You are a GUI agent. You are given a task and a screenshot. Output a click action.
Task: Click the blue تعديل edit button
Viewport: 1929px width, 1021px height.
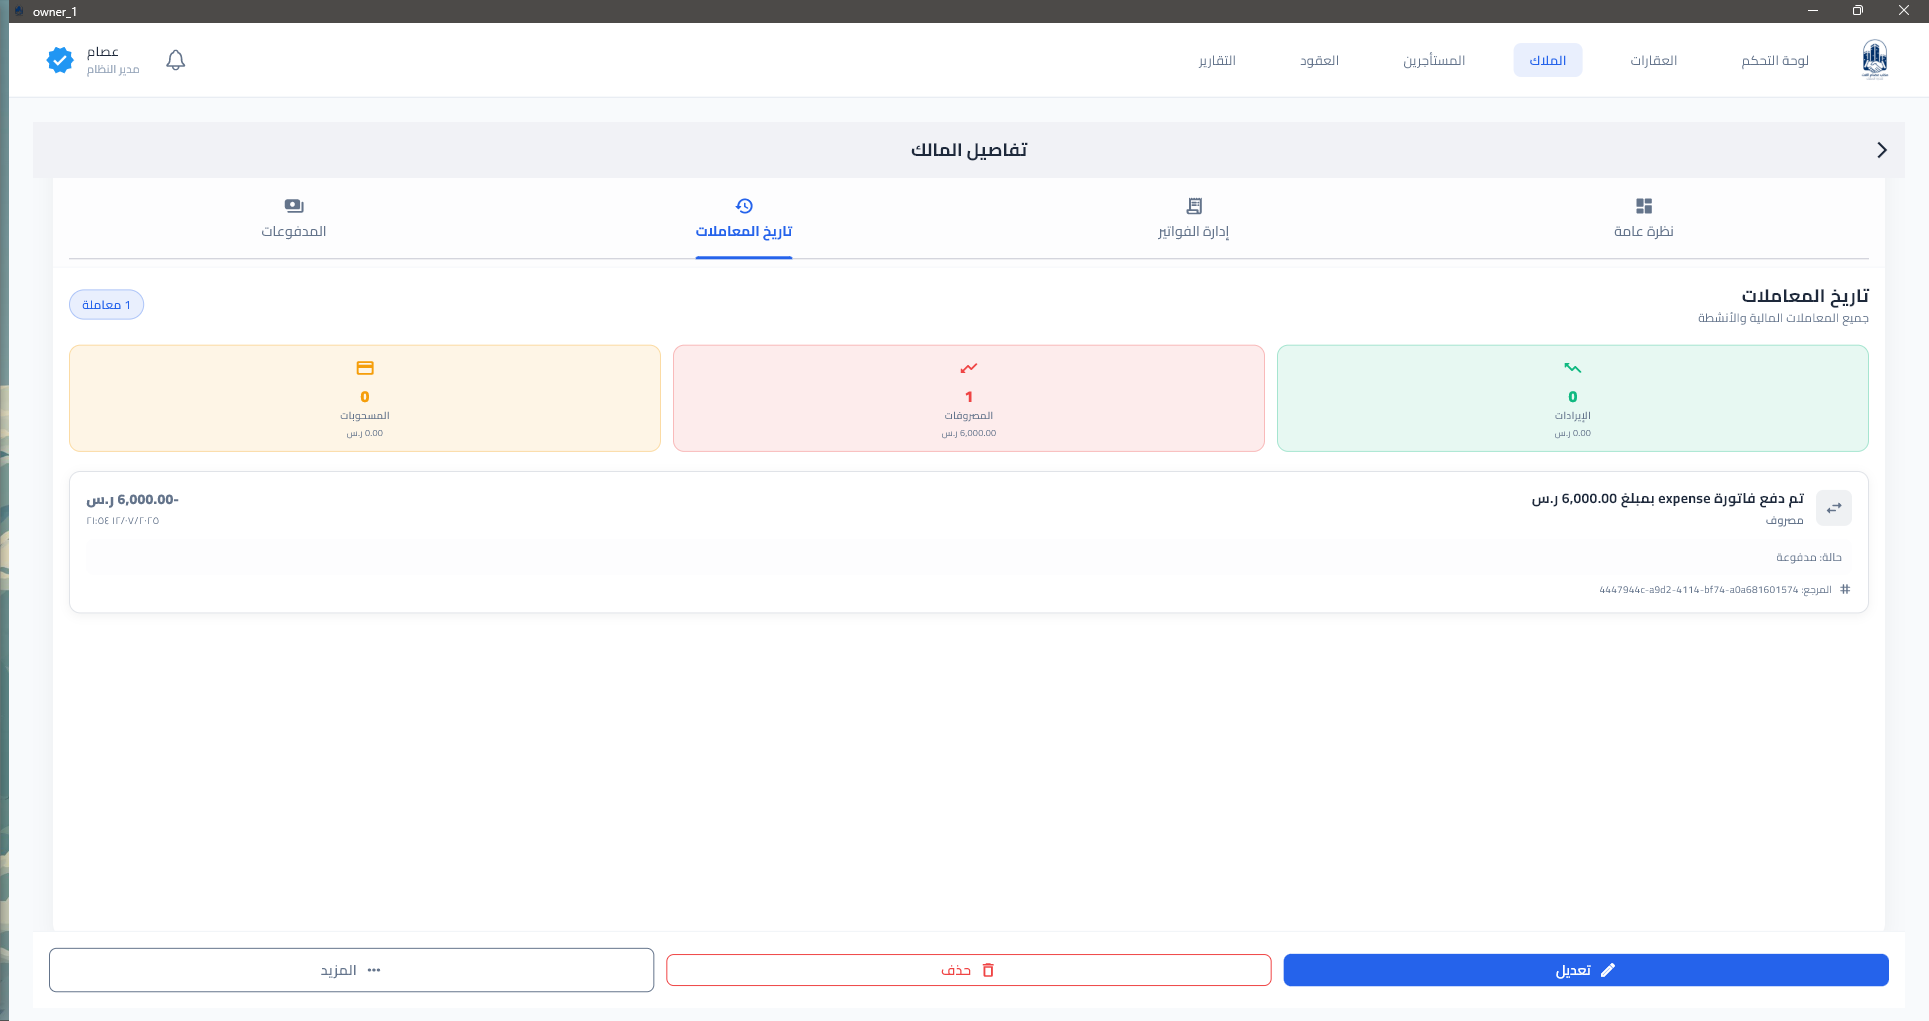point(1586,970)
